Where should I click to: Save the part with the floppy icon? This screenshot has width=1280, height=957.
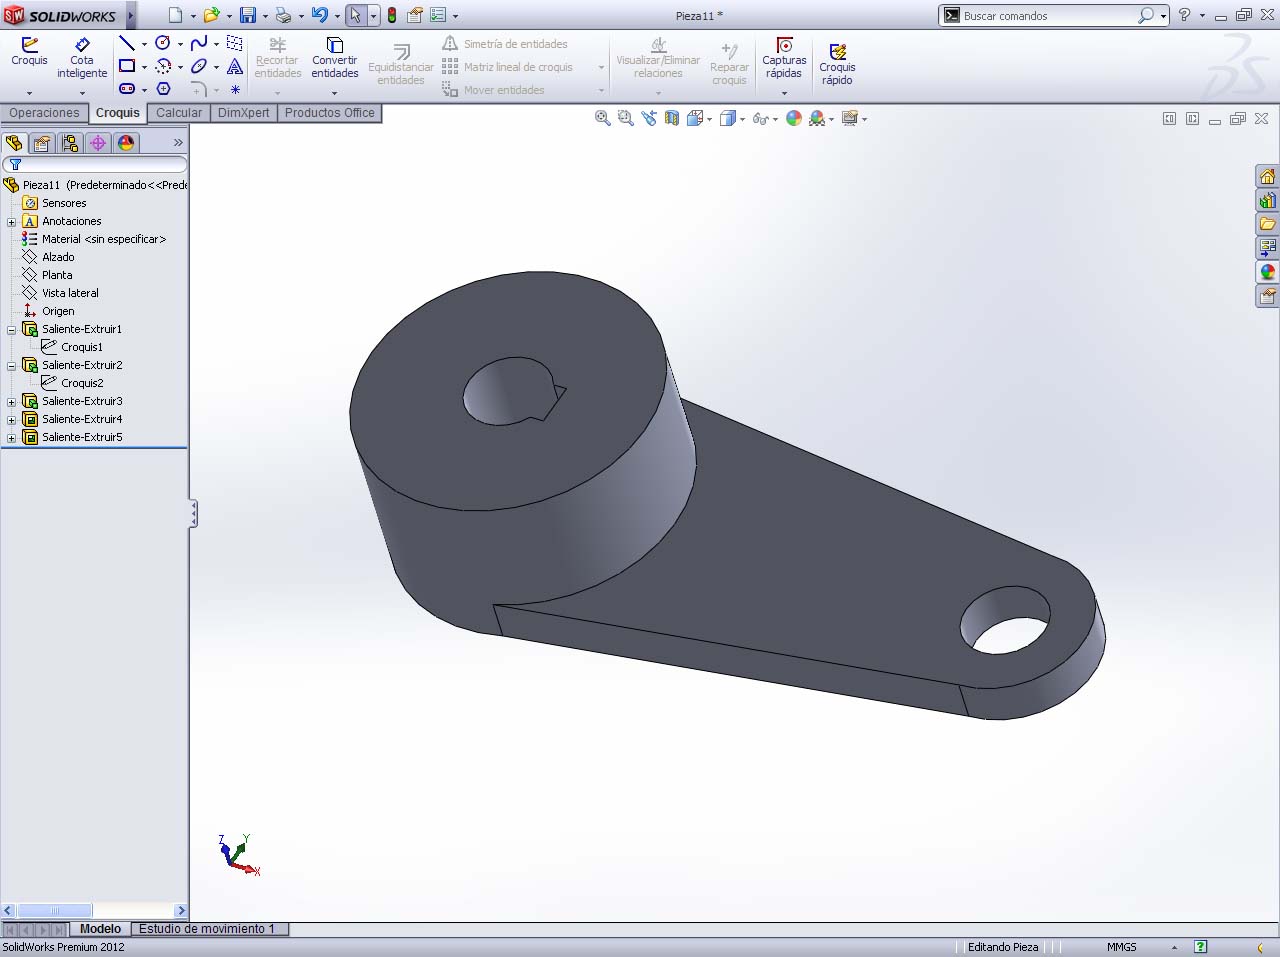click(248, 15)
